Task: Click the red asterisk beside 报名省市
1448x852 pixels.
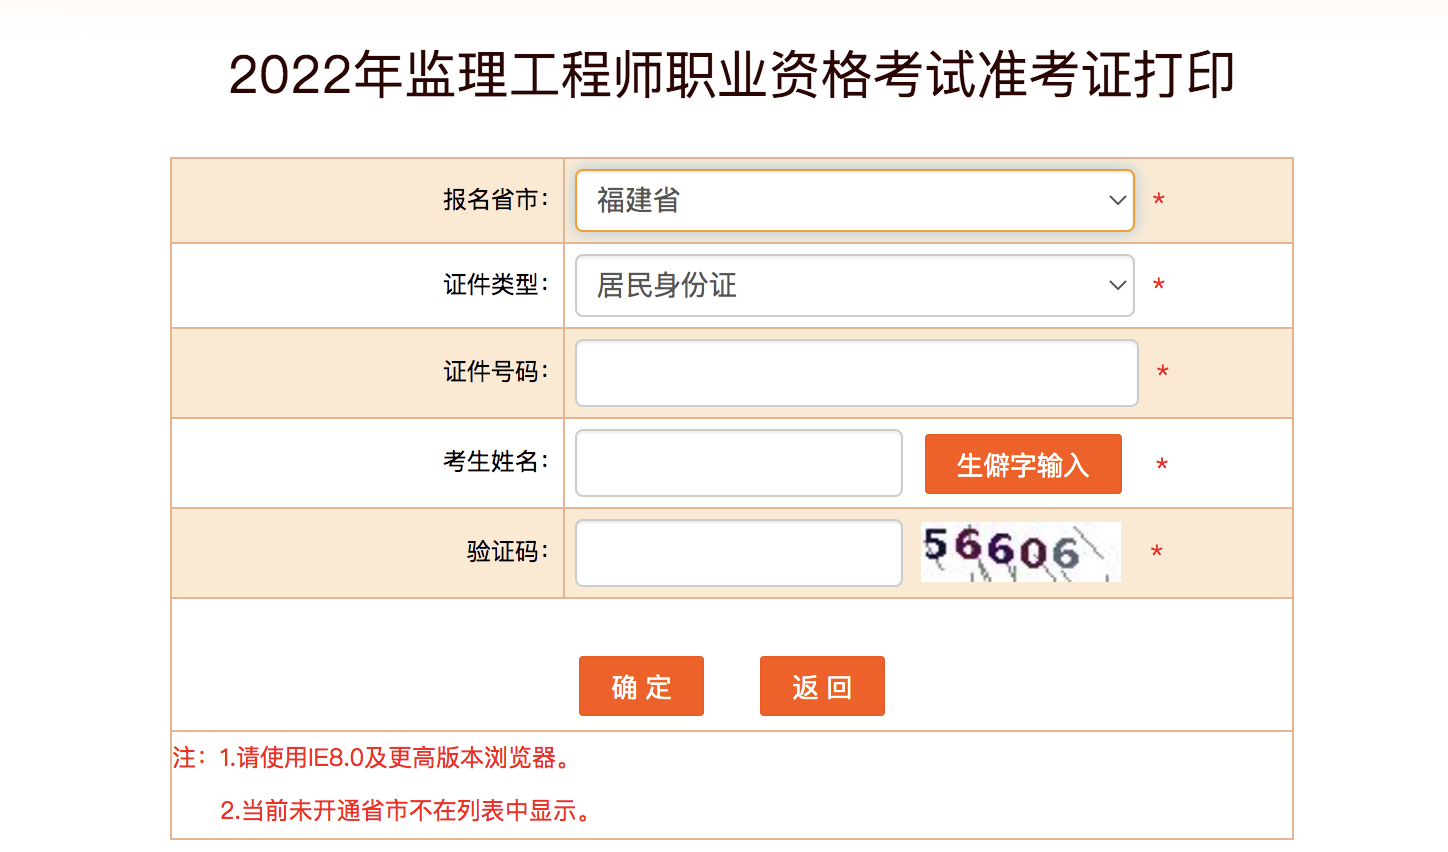Action: [x=1157, y=200]
